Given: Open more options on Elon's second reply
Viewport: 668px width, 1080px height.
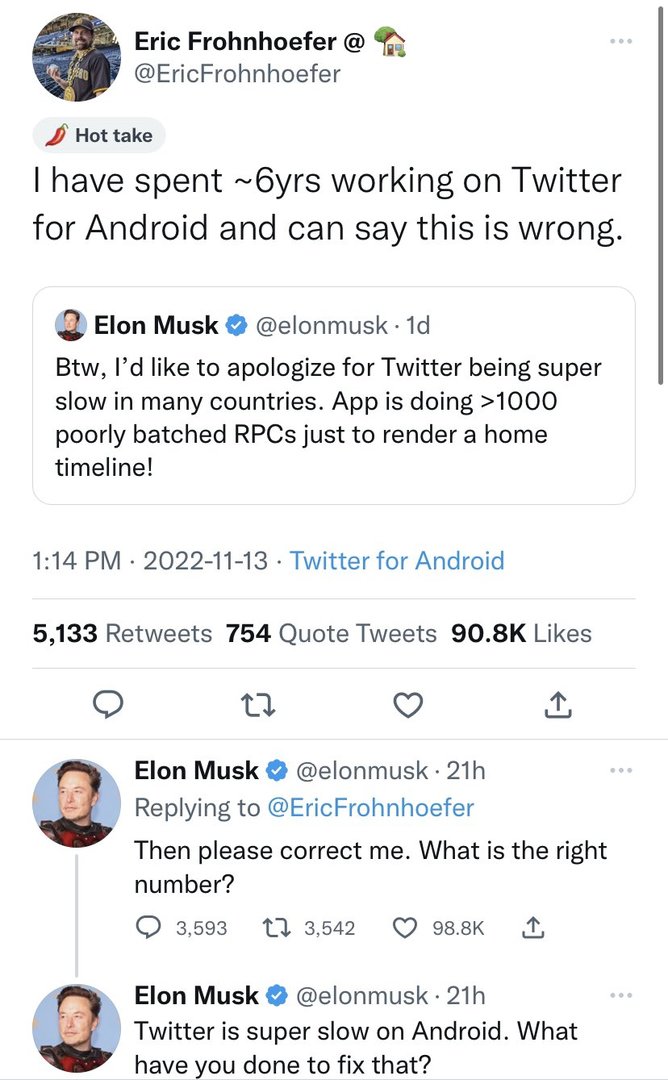Looking at the screenshot, I should [621, 995].
